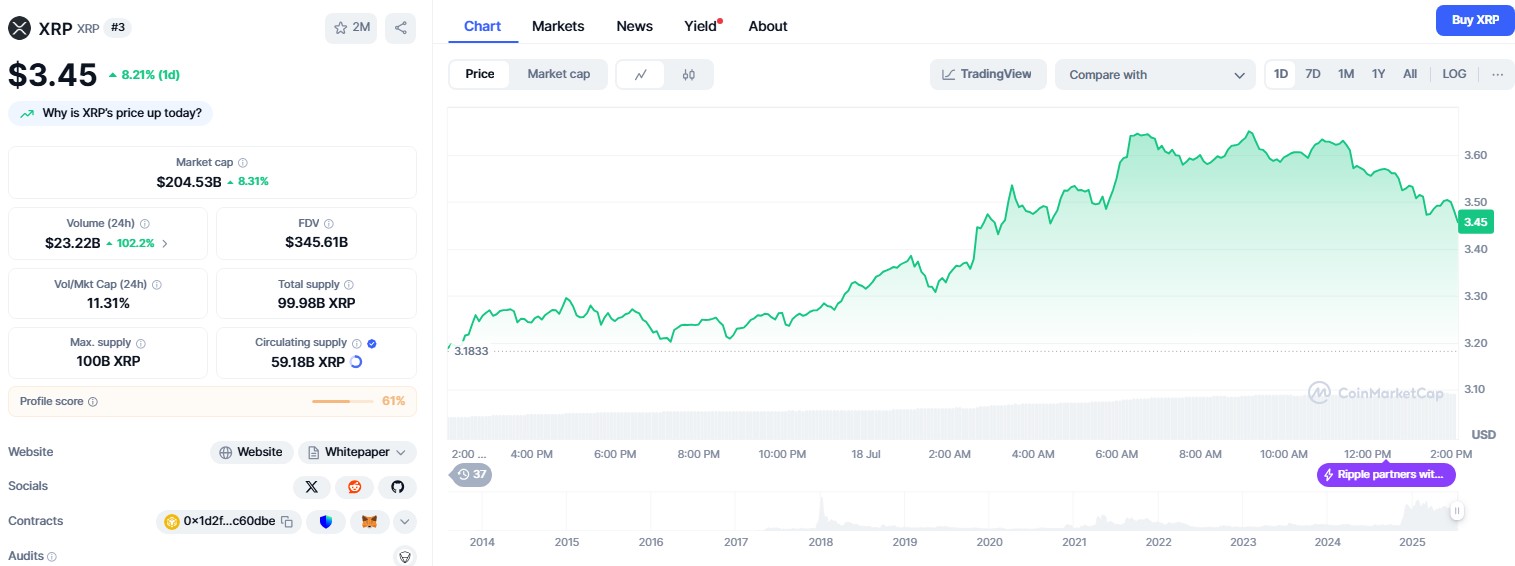The width and height of the screenshot is (1515, 566).
Task: Open the Compare with dropdown
Action: pyautogui.click(x=1154, y=74)
